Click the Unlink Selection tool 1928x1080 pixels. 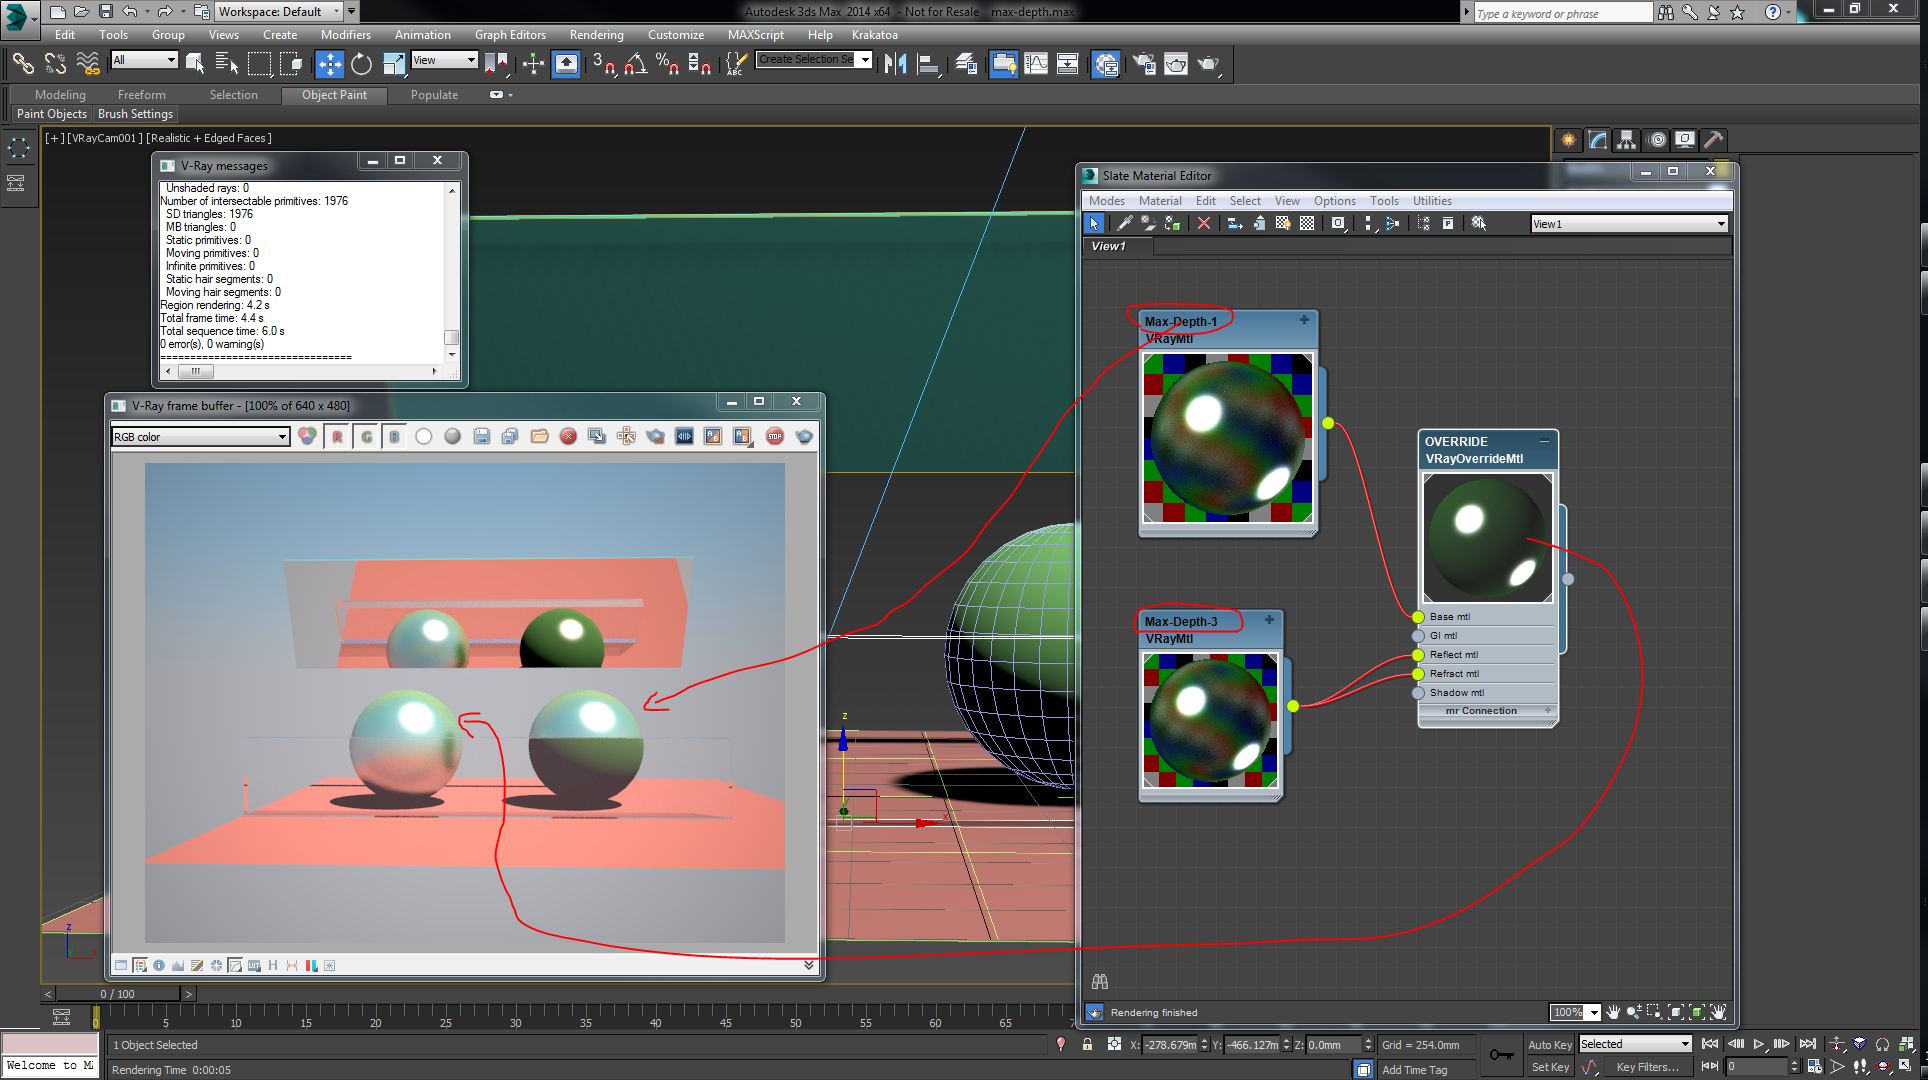[55, 64]
